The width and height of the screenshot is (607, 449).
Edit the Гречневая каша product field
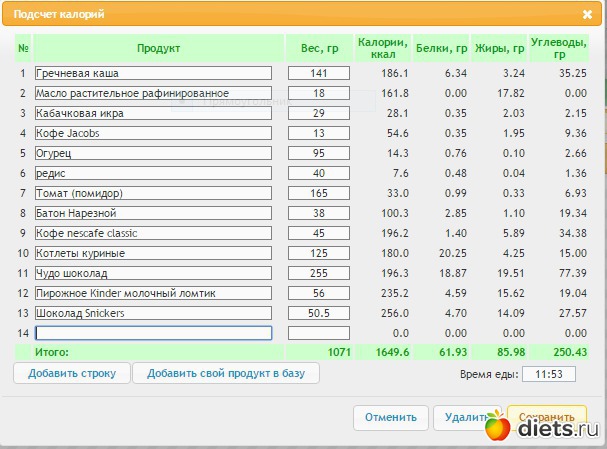point(154,73)
